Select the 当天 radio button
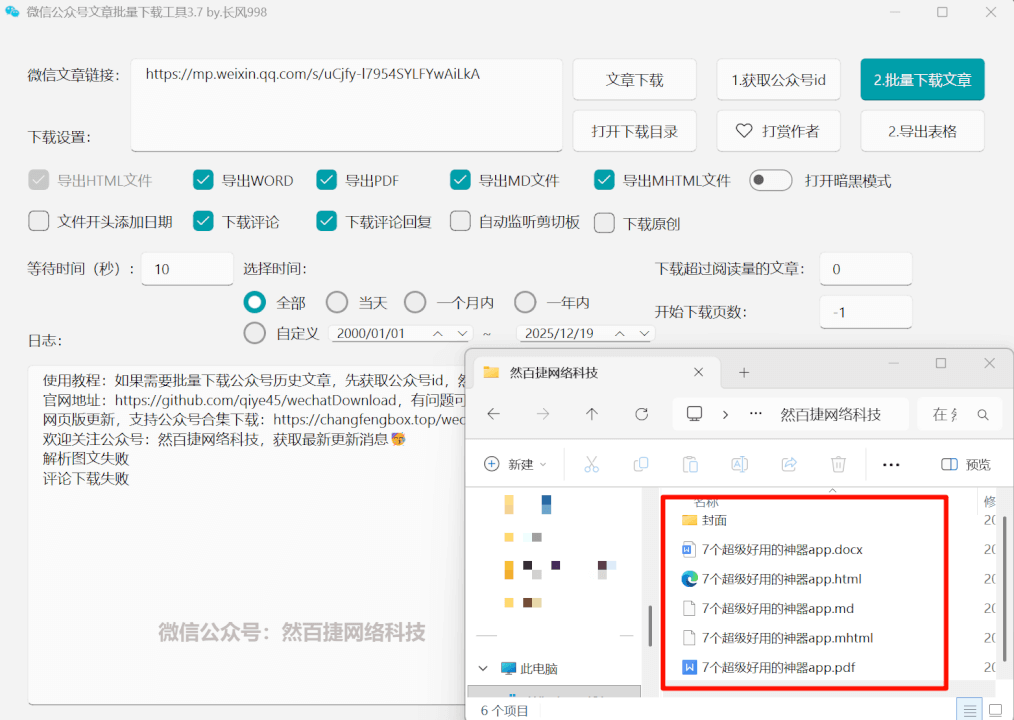Viewport: 1014px width, 720px height. (336, 301)
